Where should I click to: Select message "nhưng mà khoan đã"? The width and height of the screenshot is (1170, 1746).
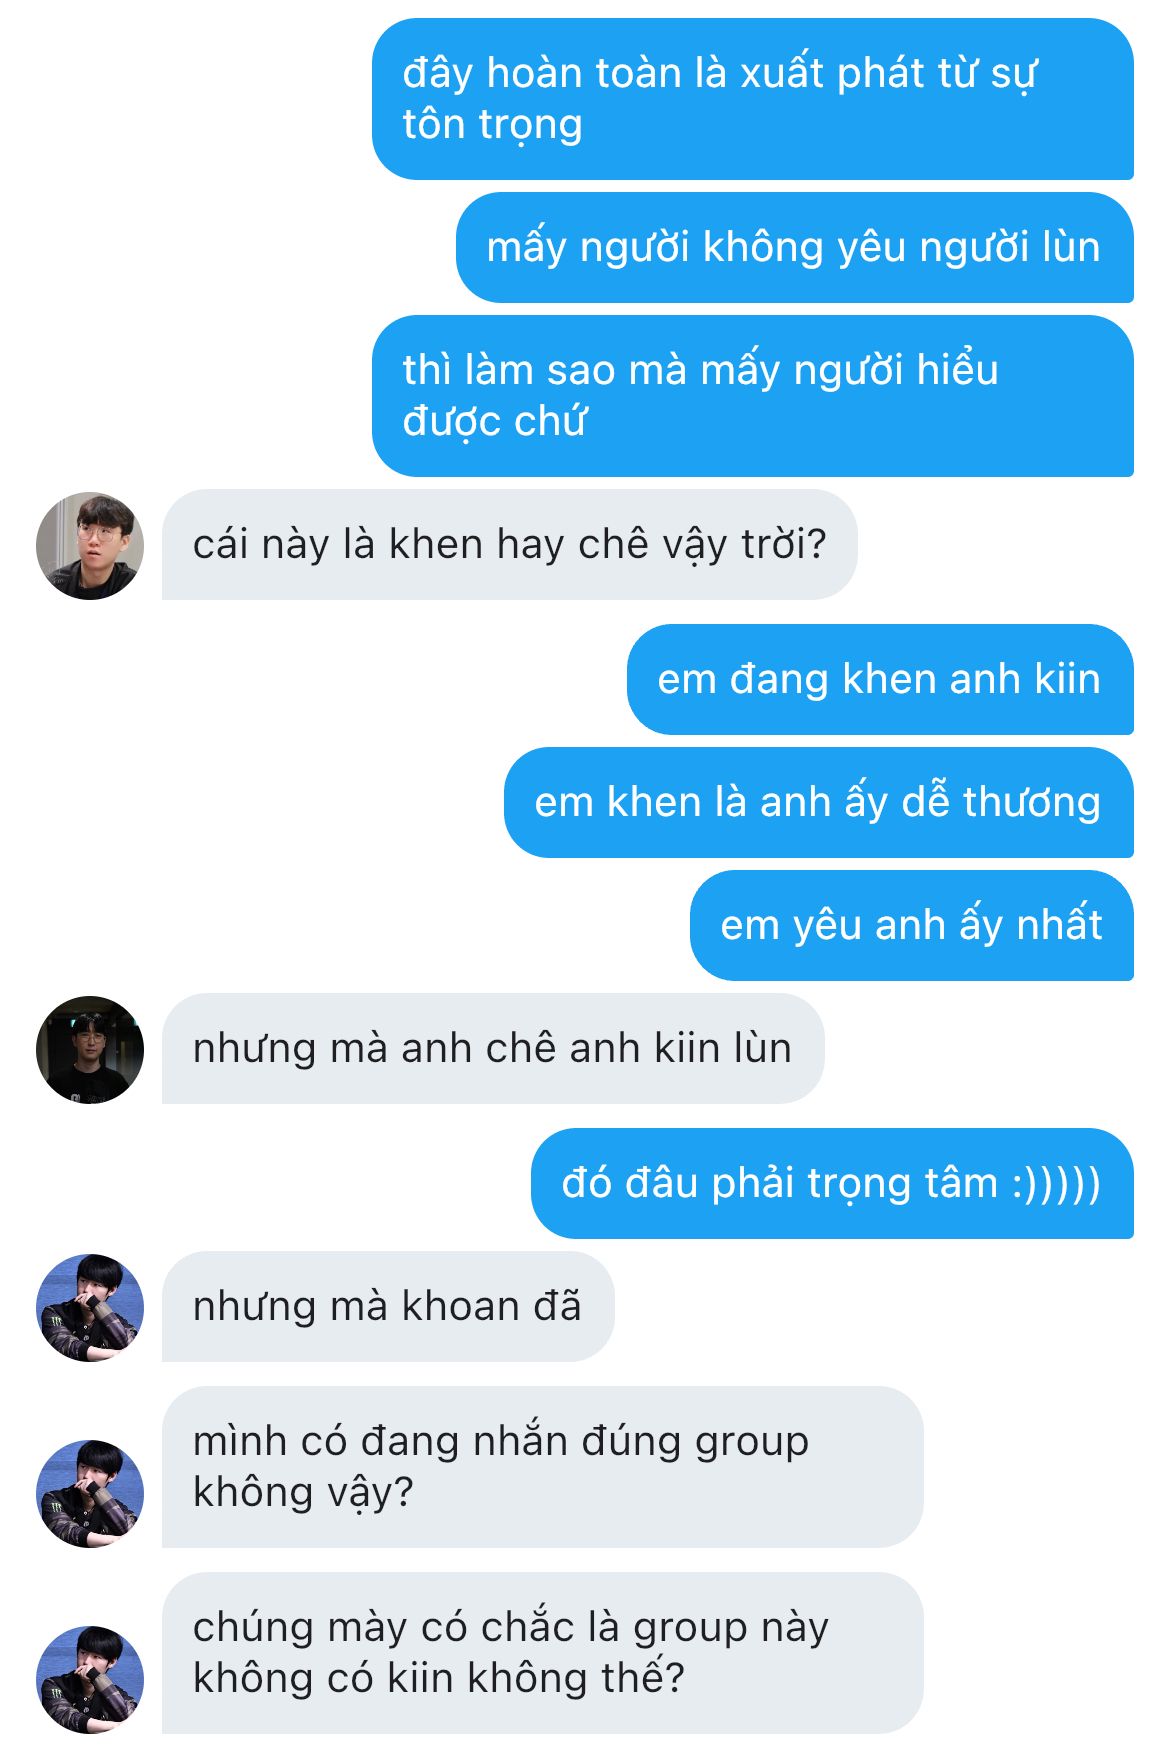[x=388, y=1307]
